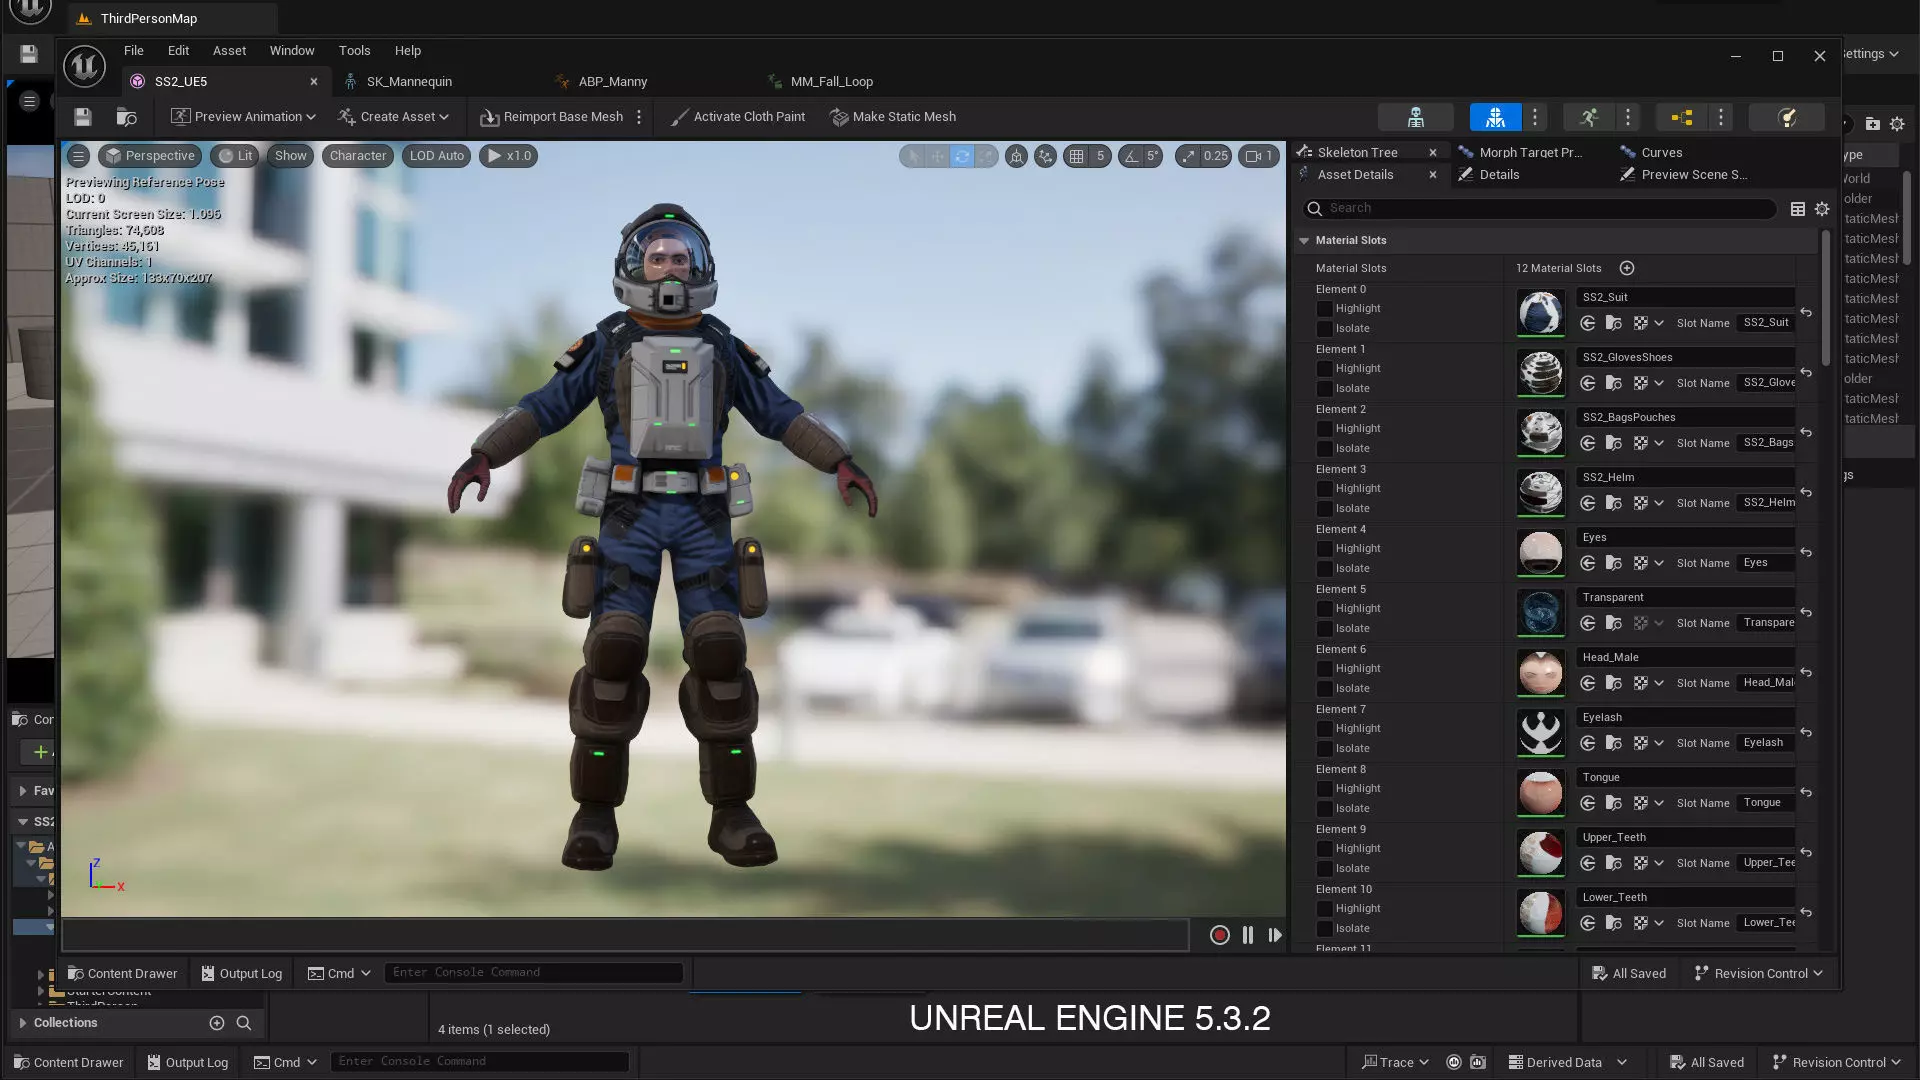Click Save icon in mesh editor toolbar
This screenshot has width=1920, height=1080.
pyautogui.click(x=83, y=117)
